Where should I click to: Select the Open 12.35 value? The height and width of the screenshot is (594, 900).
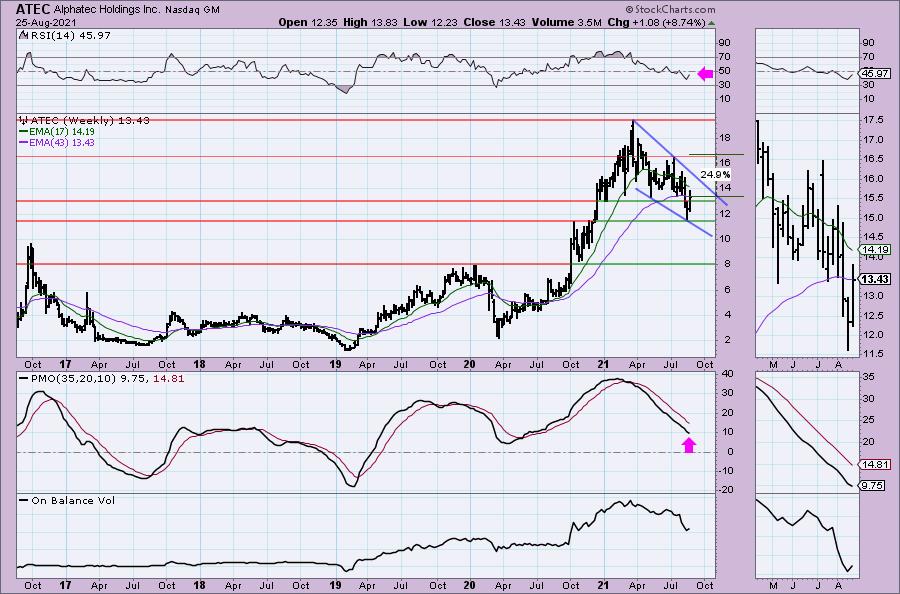point(309,22)
